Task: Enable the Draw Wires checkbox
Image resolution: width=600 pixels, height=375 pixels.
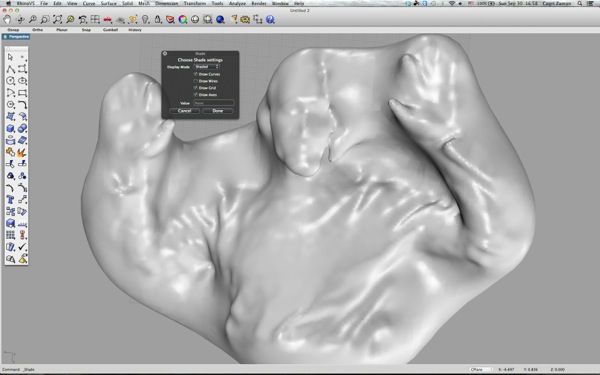Action: [x=196, y=81]
